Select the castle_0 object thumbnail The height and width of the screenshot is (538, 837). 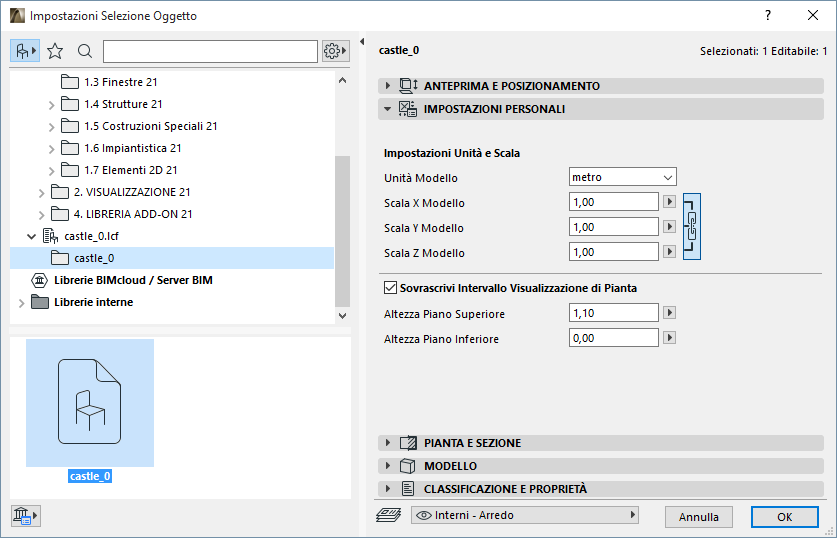click(90, 403)
